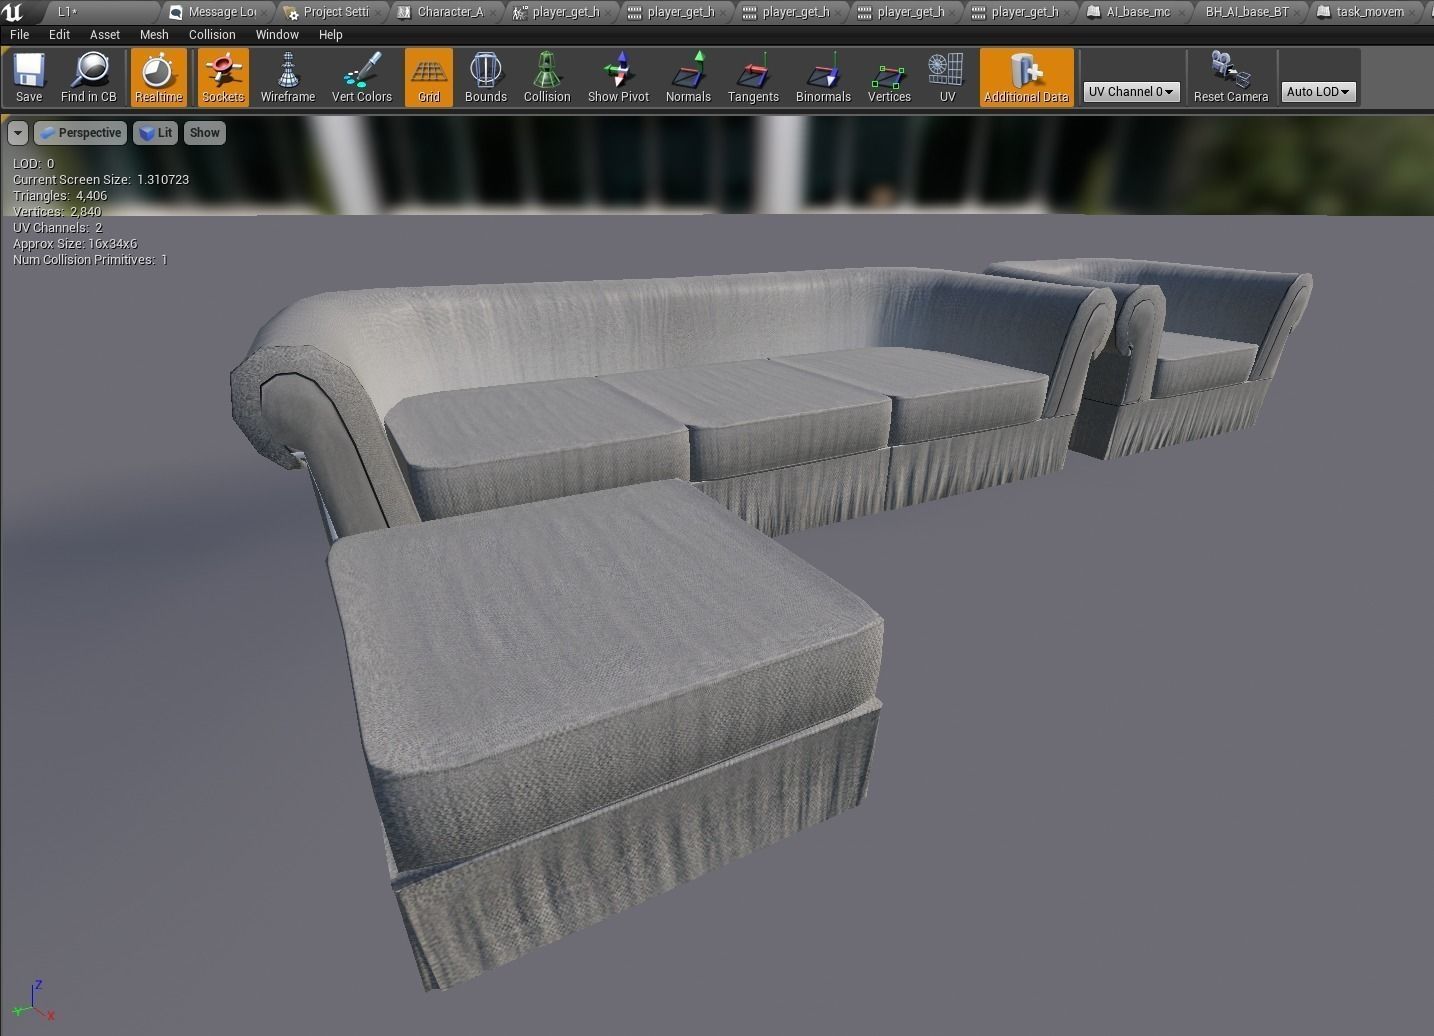Open the Asset menu

(105, 34)
